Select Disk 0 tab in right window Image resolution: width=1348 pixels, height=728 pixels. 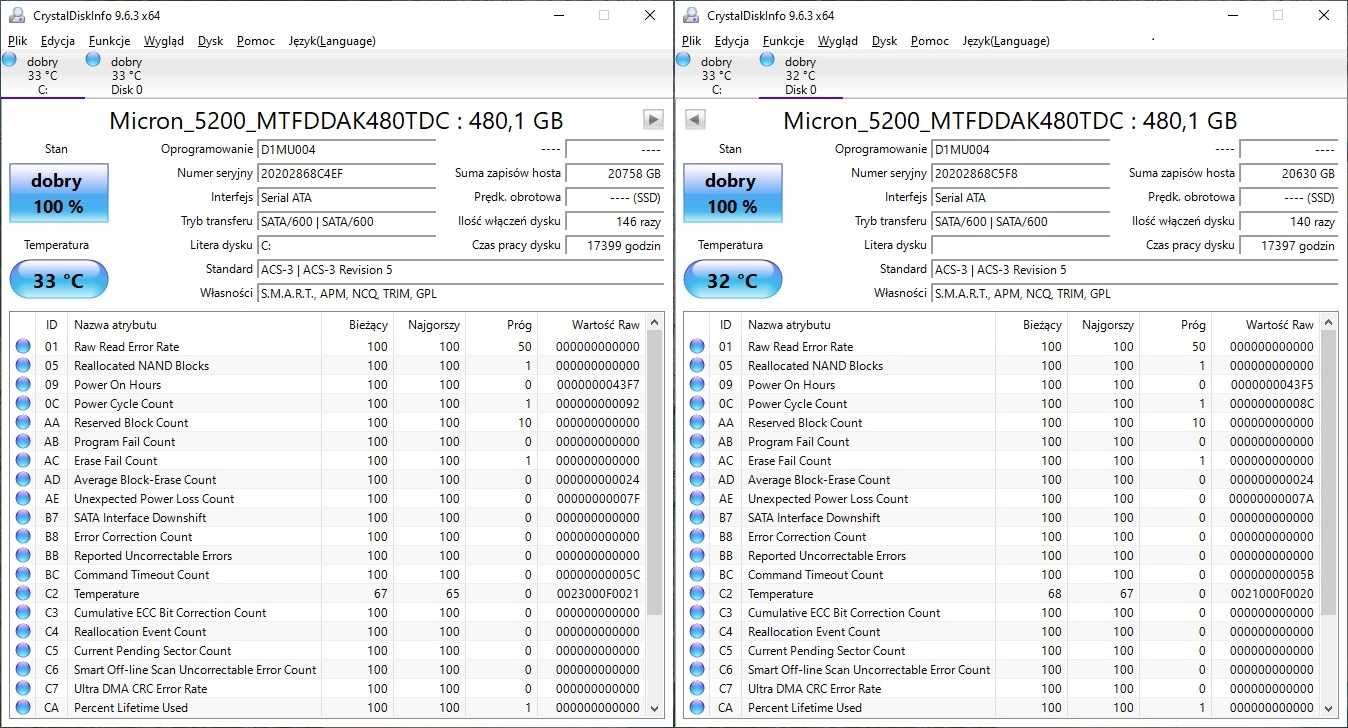[800, 75]
